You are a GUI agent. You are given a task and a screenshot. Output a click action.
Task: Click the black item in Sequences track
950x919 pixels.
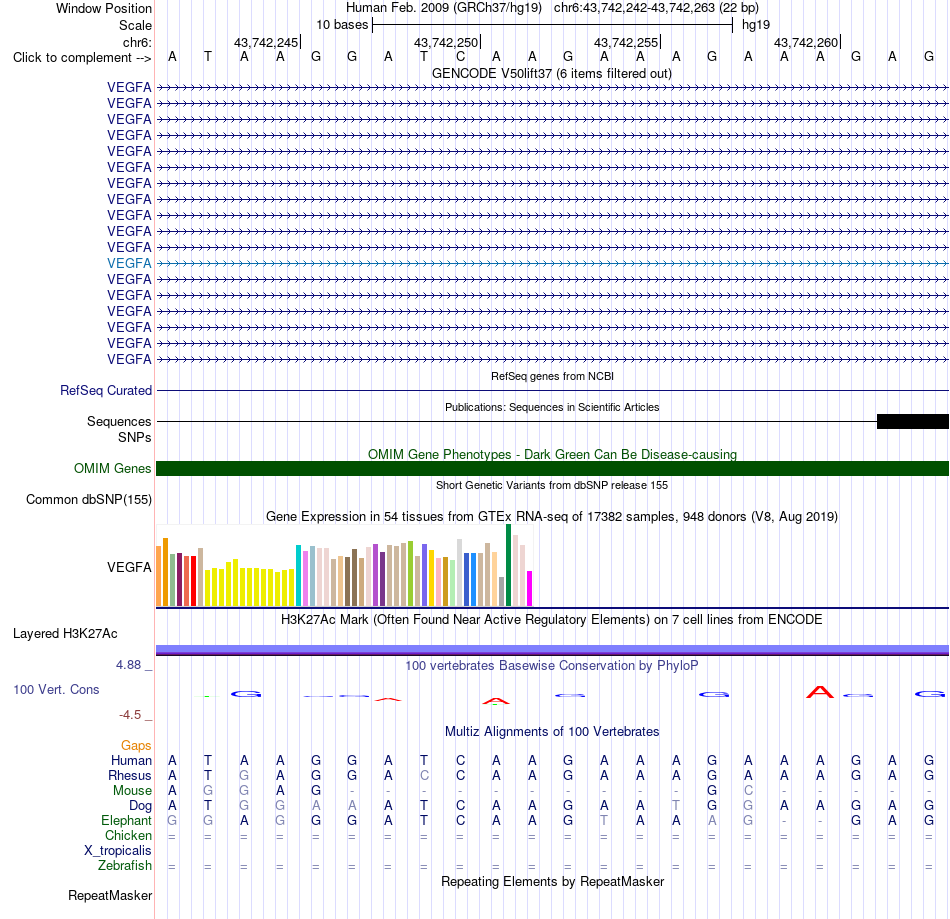[912, 422]
